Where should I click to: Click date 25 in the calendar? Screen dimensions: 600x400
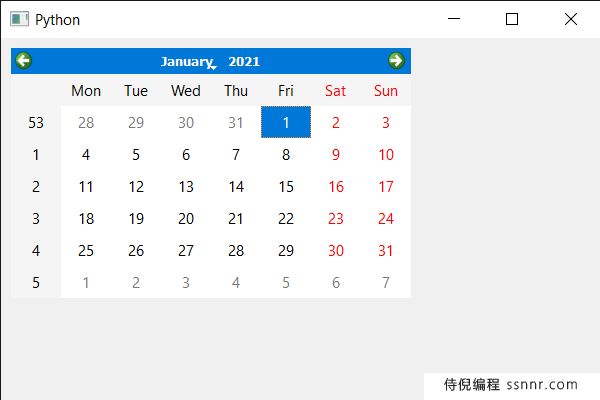pos(86,250)
